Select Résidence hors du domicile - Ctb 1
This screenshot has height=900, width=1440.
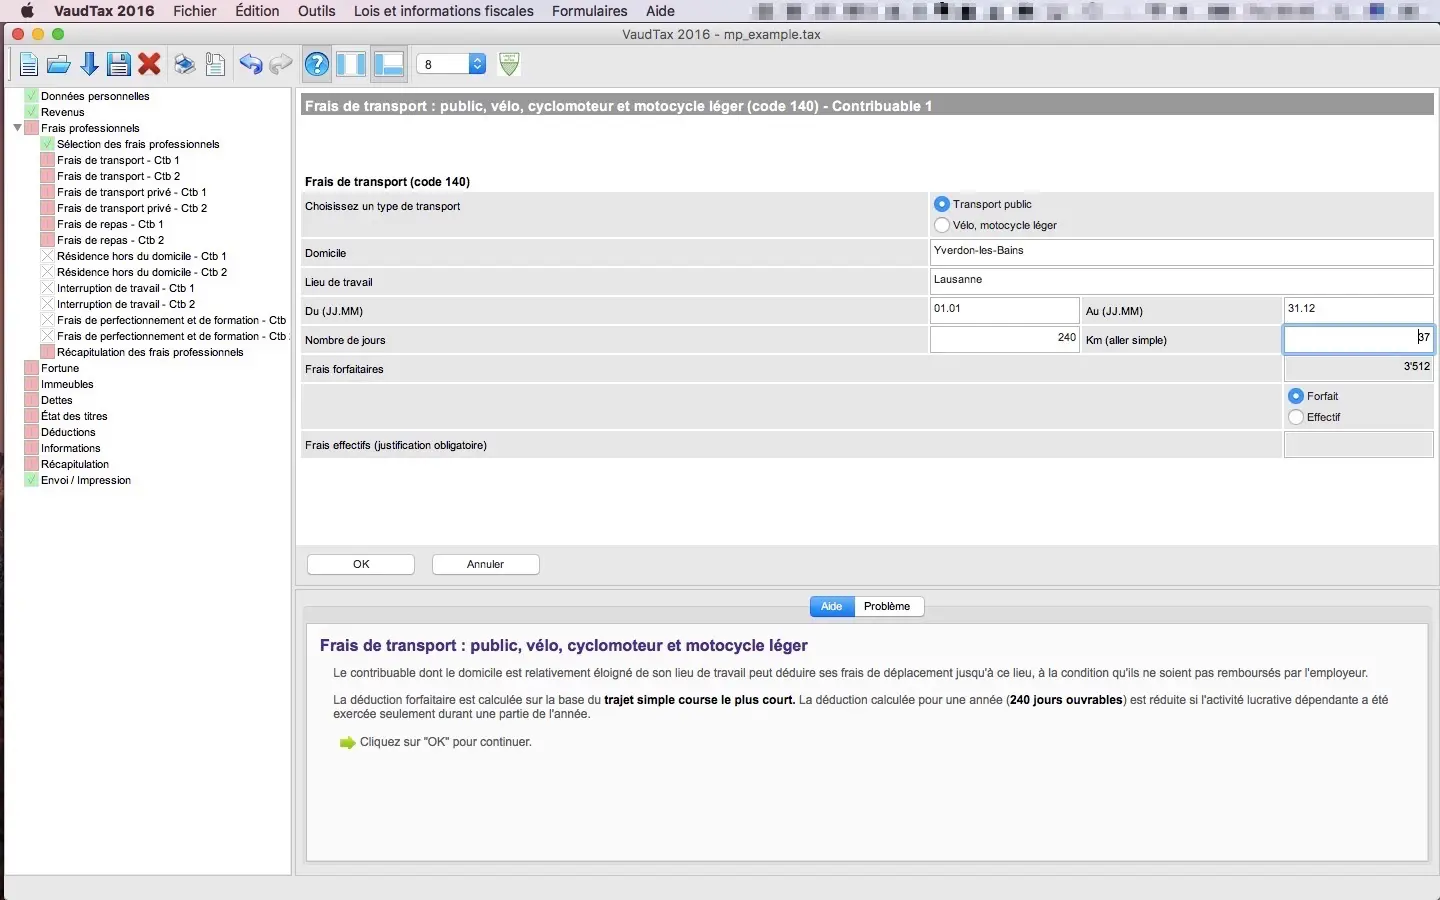142,256
